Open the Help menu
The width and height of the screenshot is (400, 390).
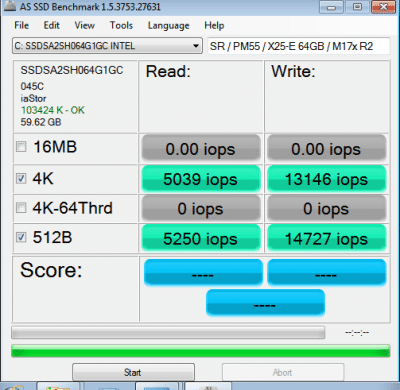click(x=214, y=25)
